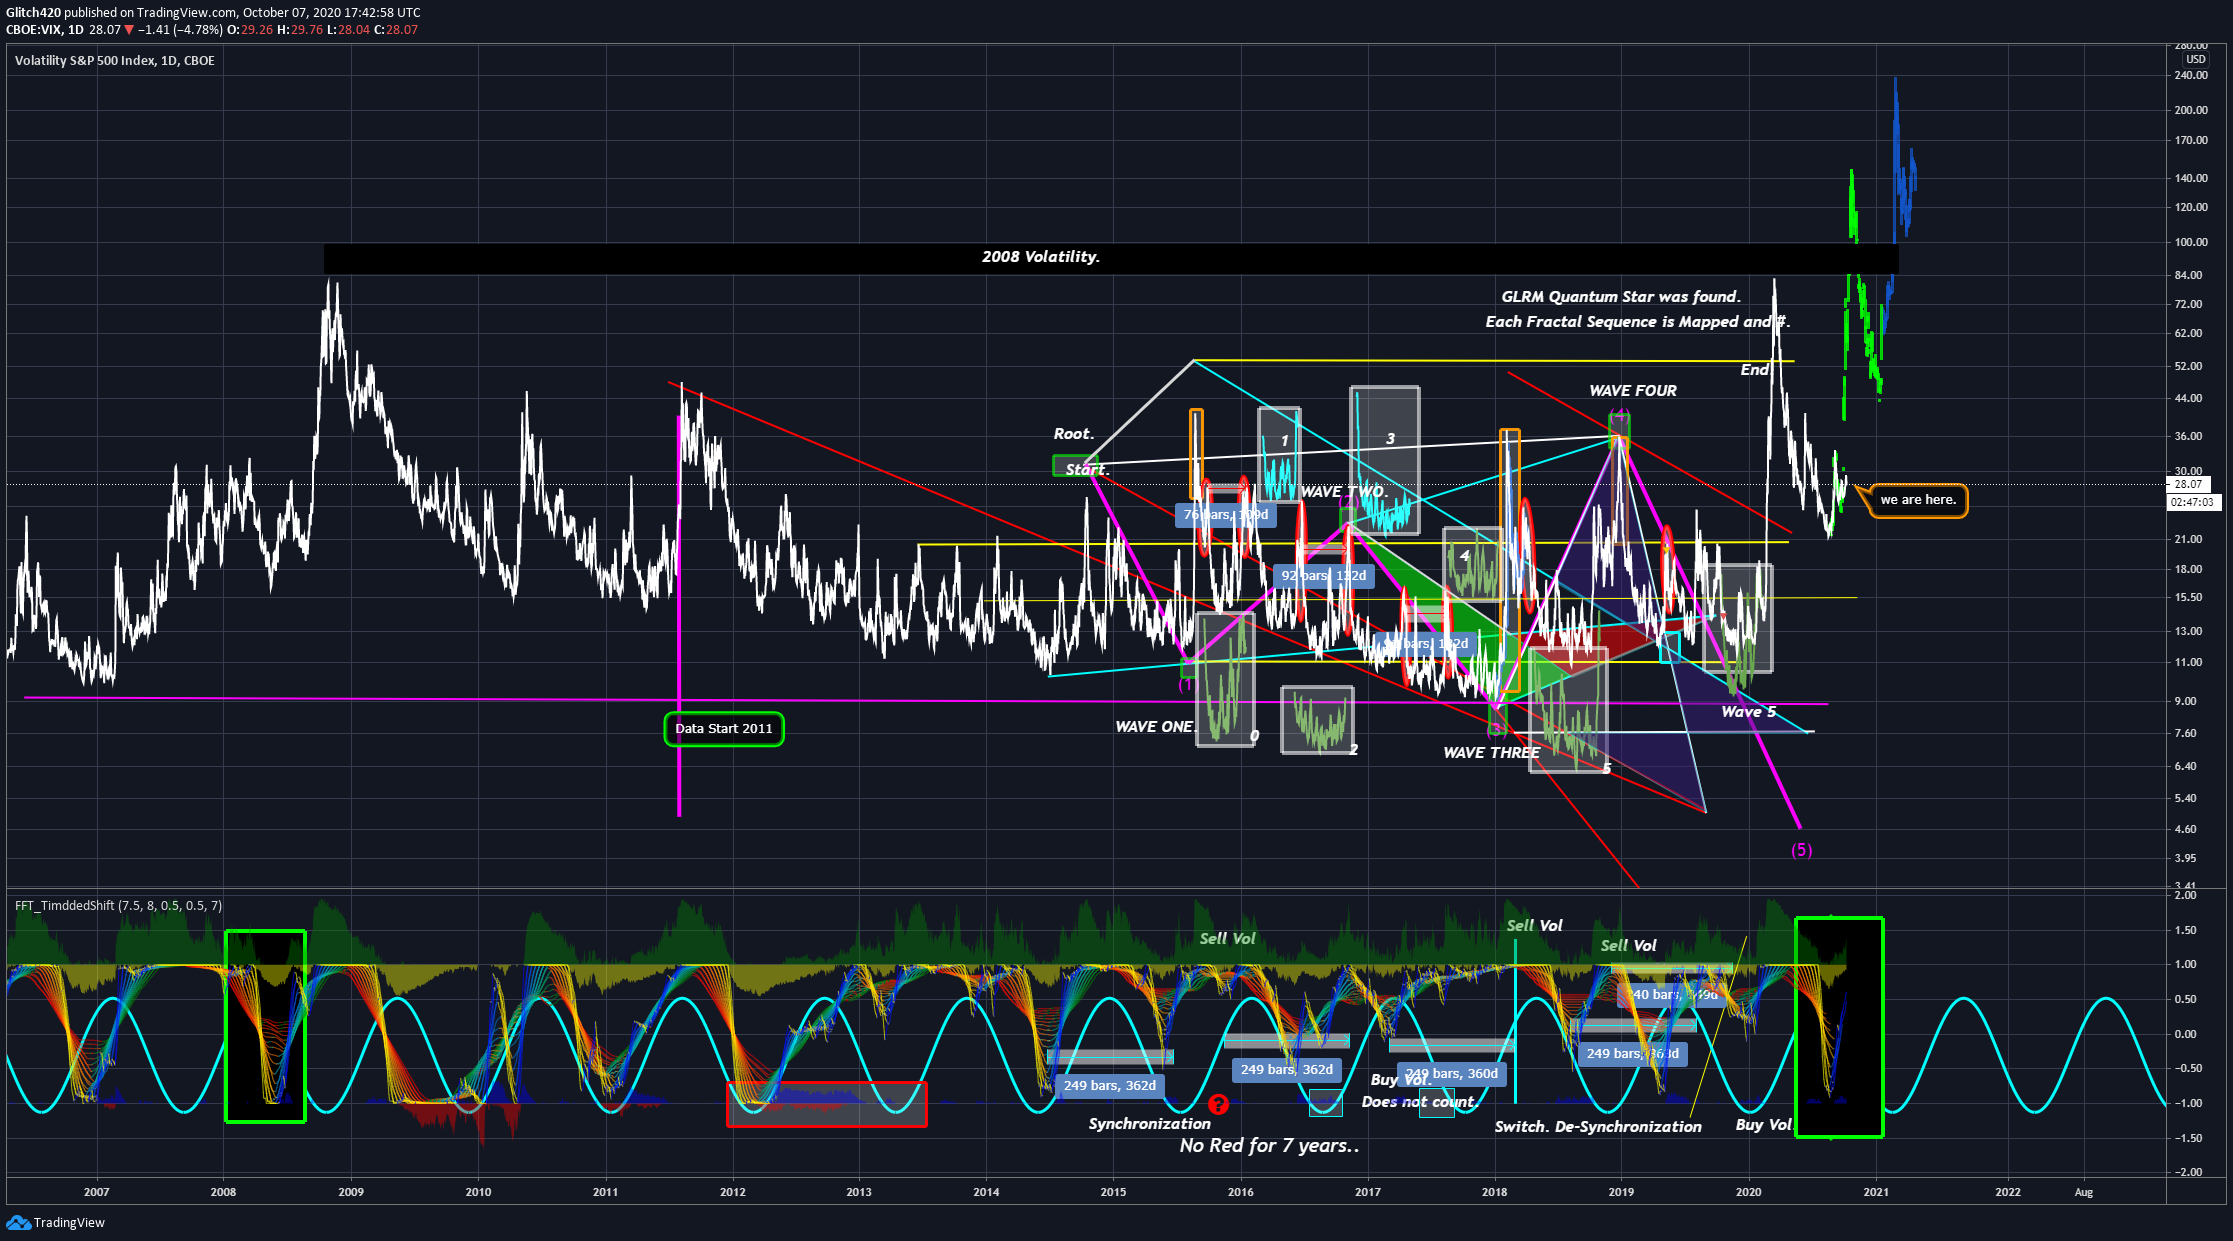Select the 'Root.' annotation text

(x=1073, y=434)
